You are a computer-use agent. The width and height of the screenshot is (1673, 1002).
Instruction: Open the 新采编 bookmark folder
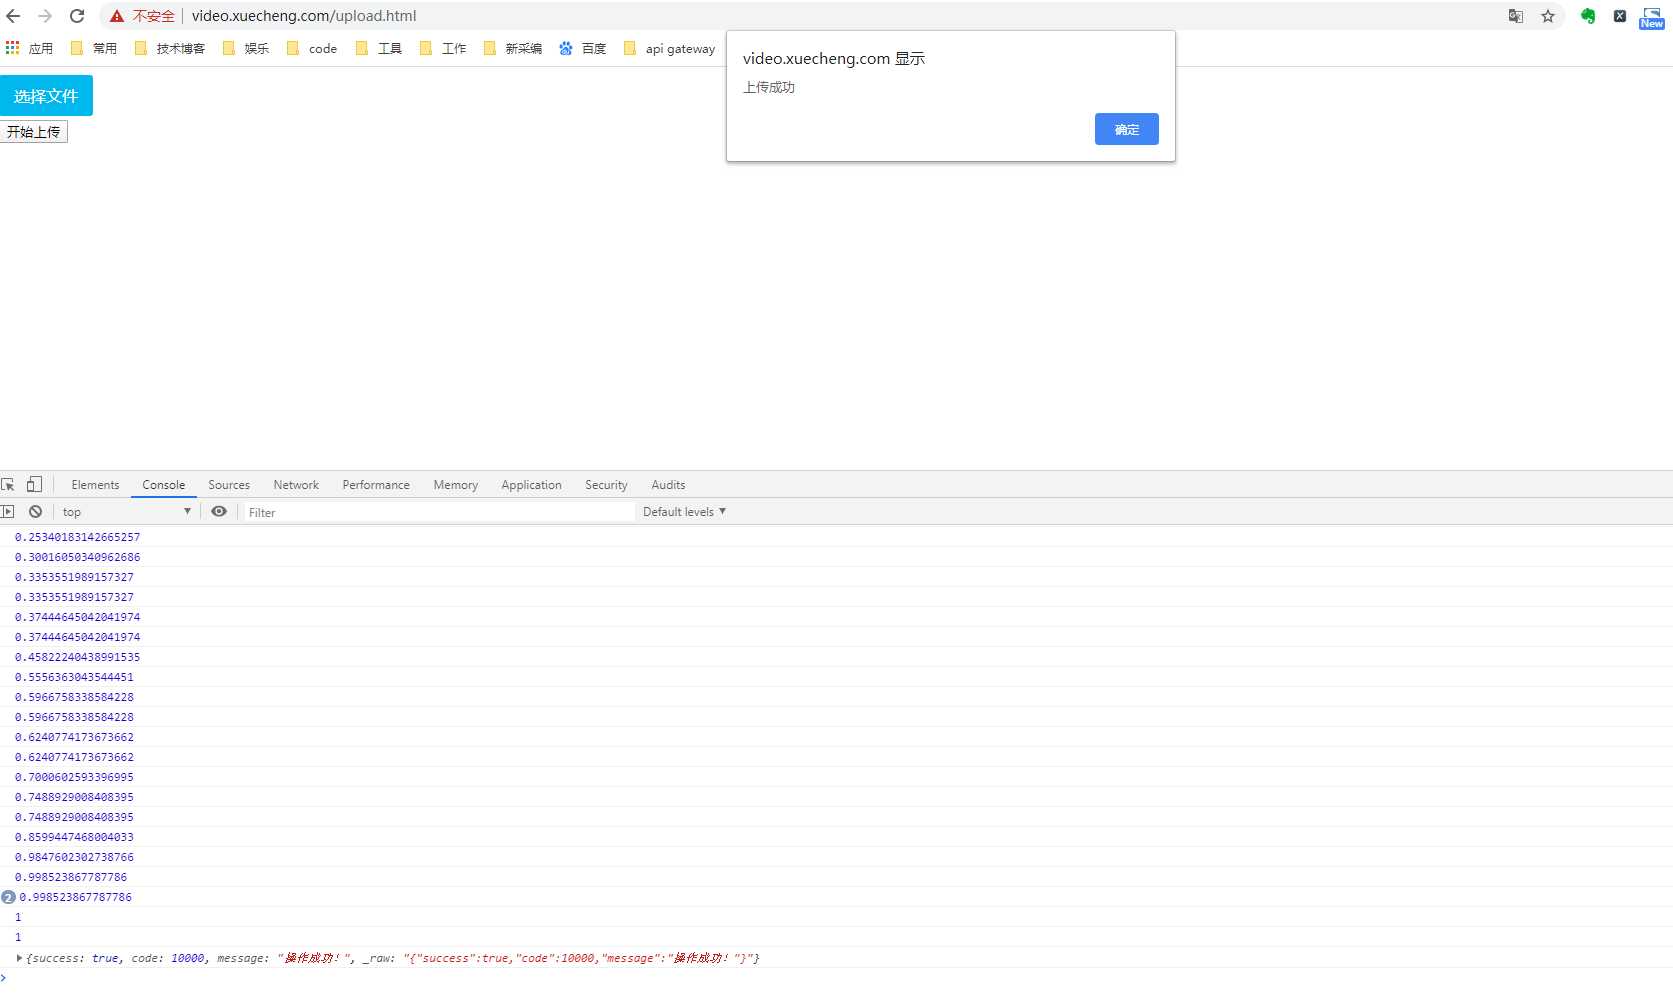pyautogui.click(x=512, y=48)
